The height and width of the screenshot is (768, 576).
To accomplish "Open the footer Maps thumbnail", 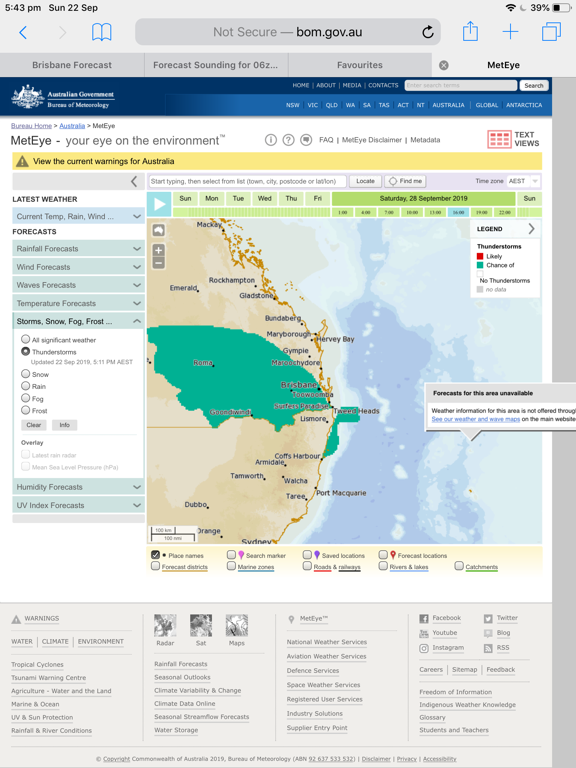I will pos(237,625).
